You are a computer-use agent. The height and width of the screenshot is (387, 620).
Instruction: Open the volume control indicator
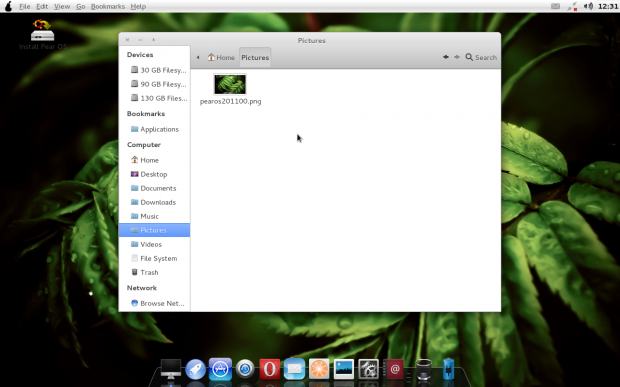(x=588, y=6)
